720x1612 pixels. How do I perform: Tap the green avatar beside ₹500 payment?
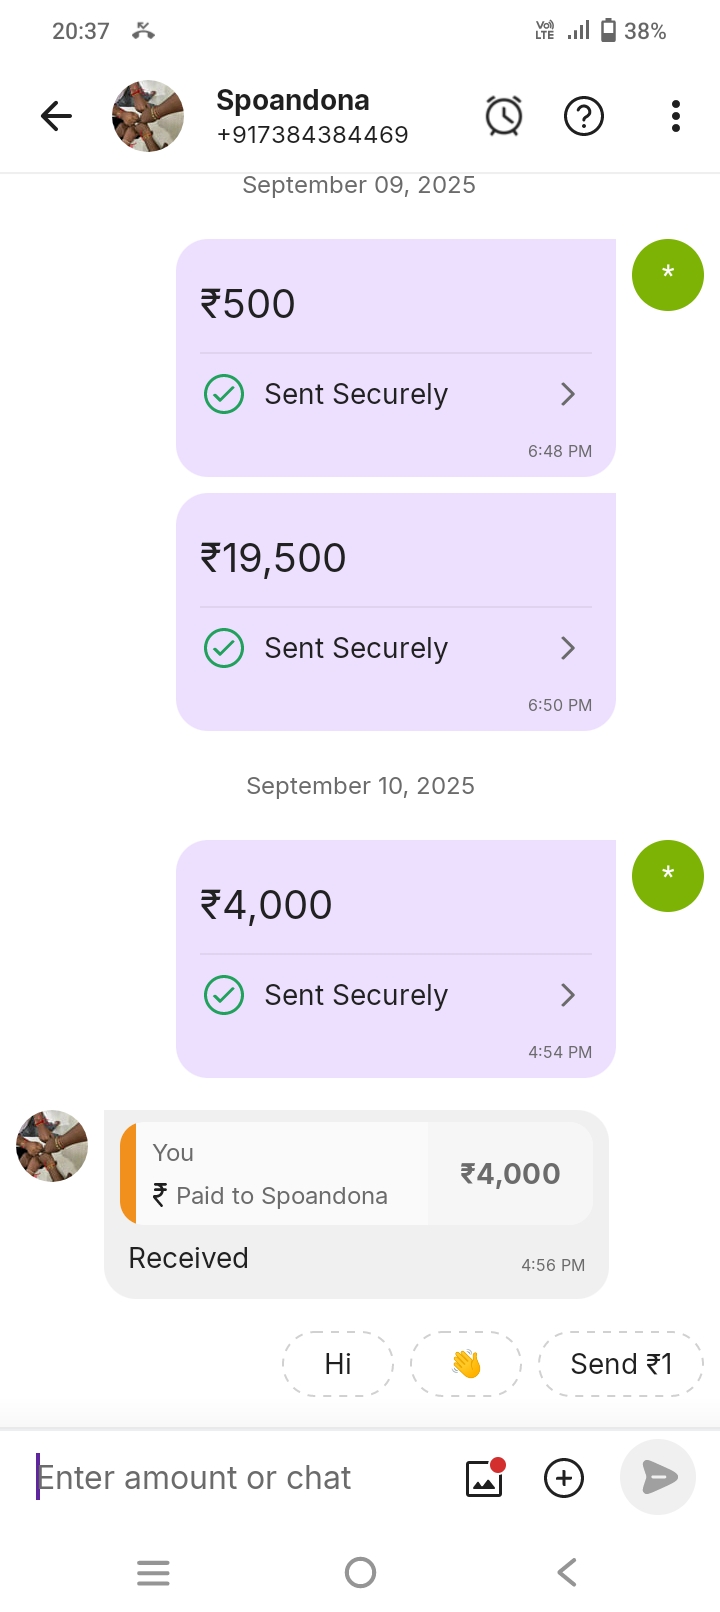(x=668, y=275)
